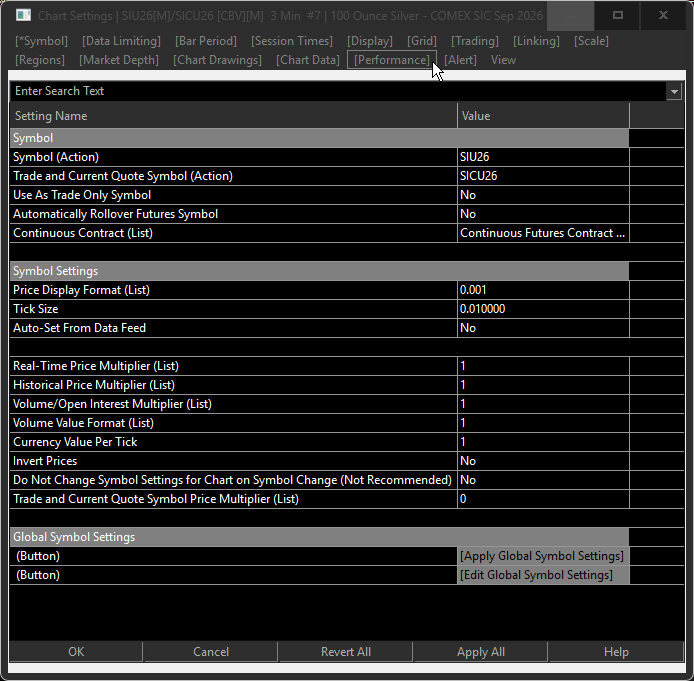Open the [Alert] tab

point(460,60)
